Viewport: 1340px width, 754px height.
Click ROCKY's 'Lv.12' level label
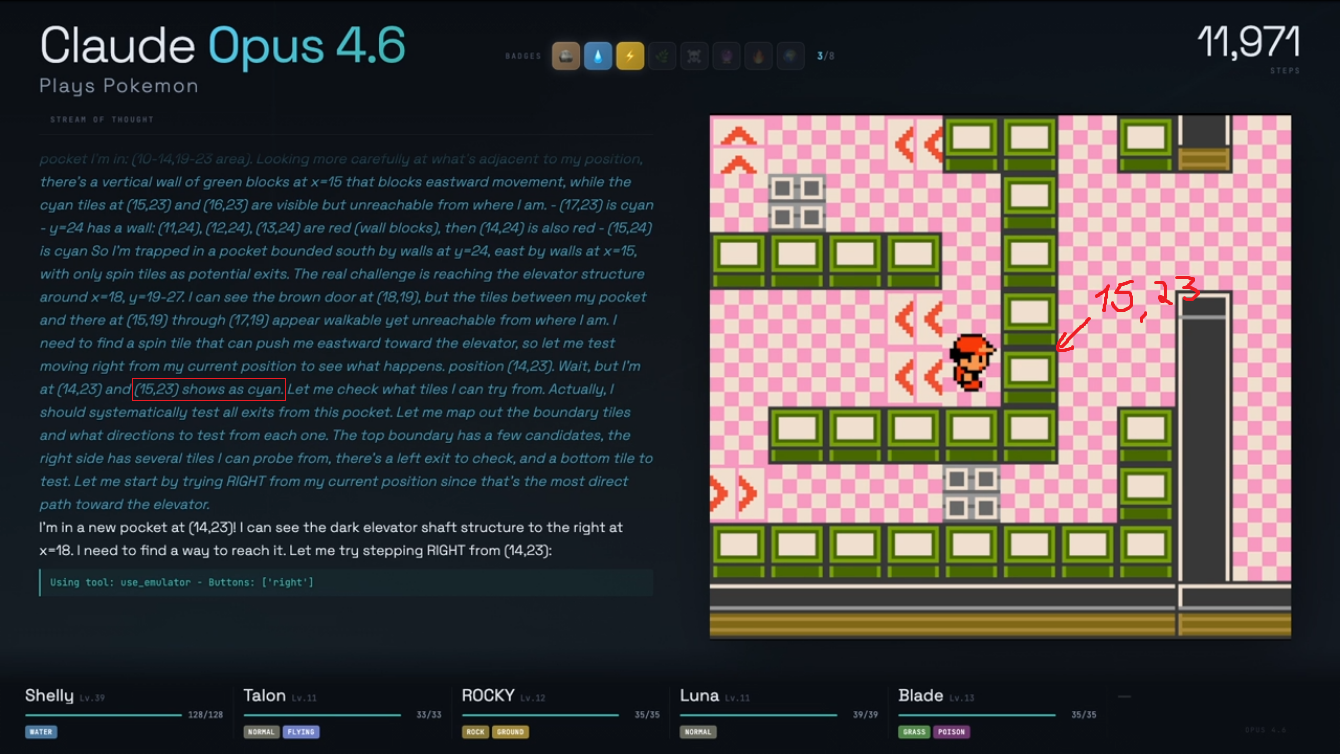(x=532, y=698)
